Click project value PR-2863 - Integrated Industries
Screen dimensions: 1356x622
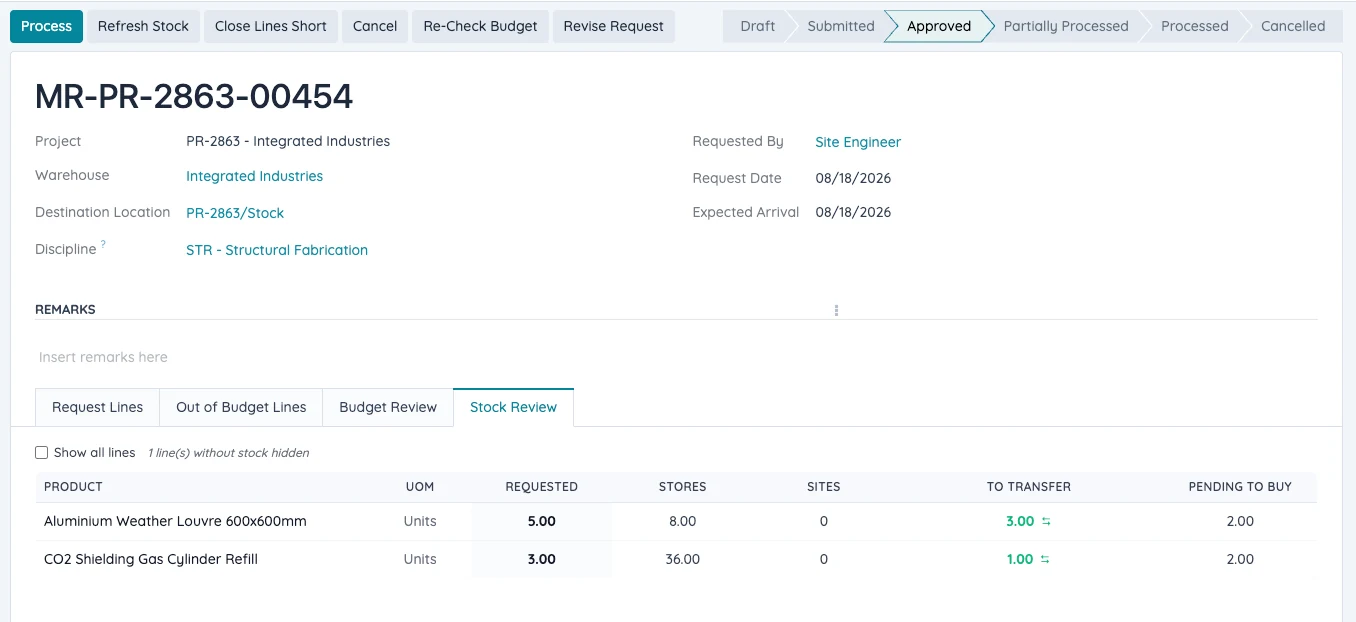pyautogui.click(x=288, y=141)
